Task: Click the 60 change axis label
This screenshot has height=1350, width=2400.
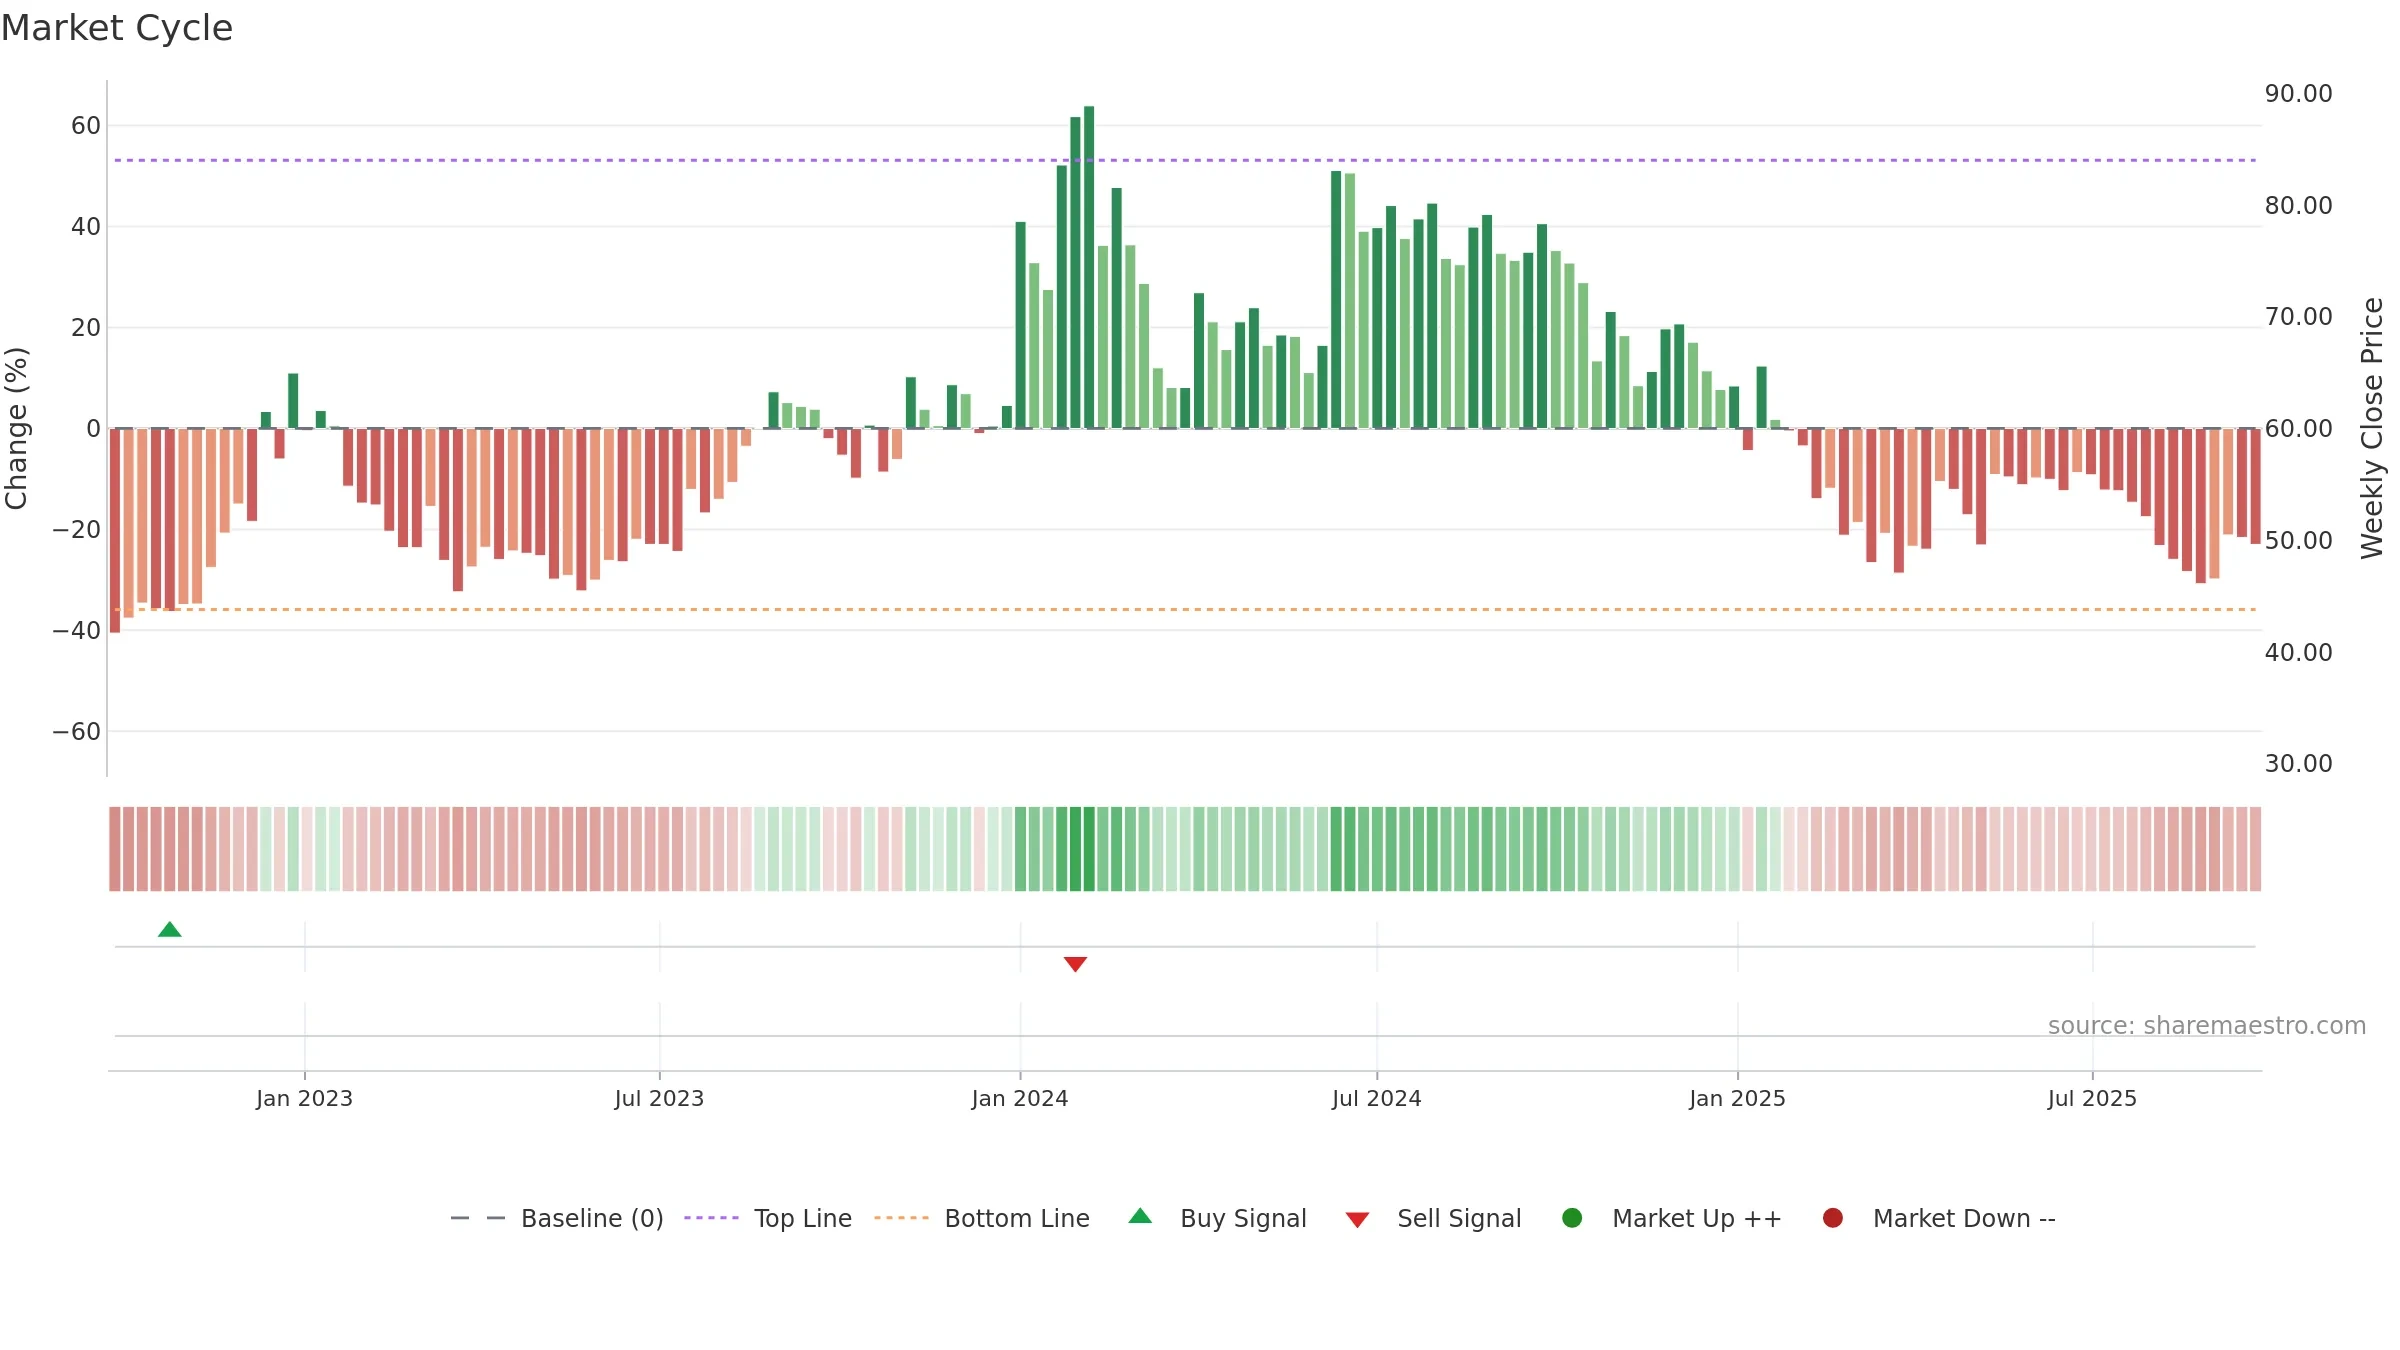Action: pos(86,126)
